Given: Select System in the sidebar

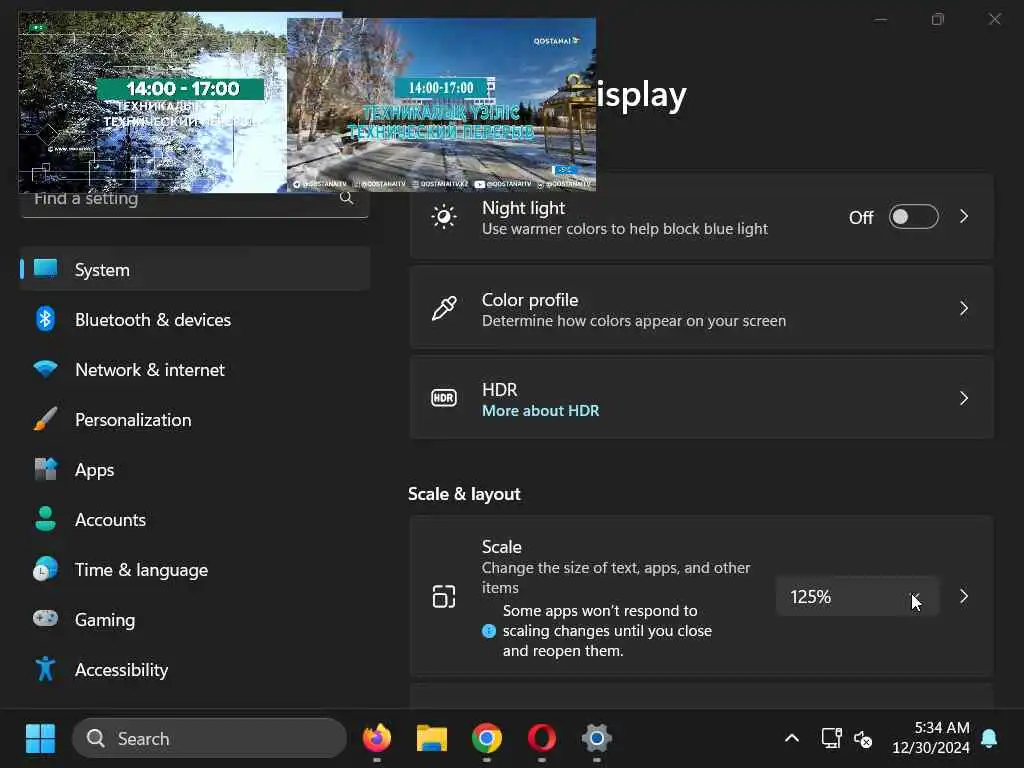Looking at the screenshot, I should (195, 269).
